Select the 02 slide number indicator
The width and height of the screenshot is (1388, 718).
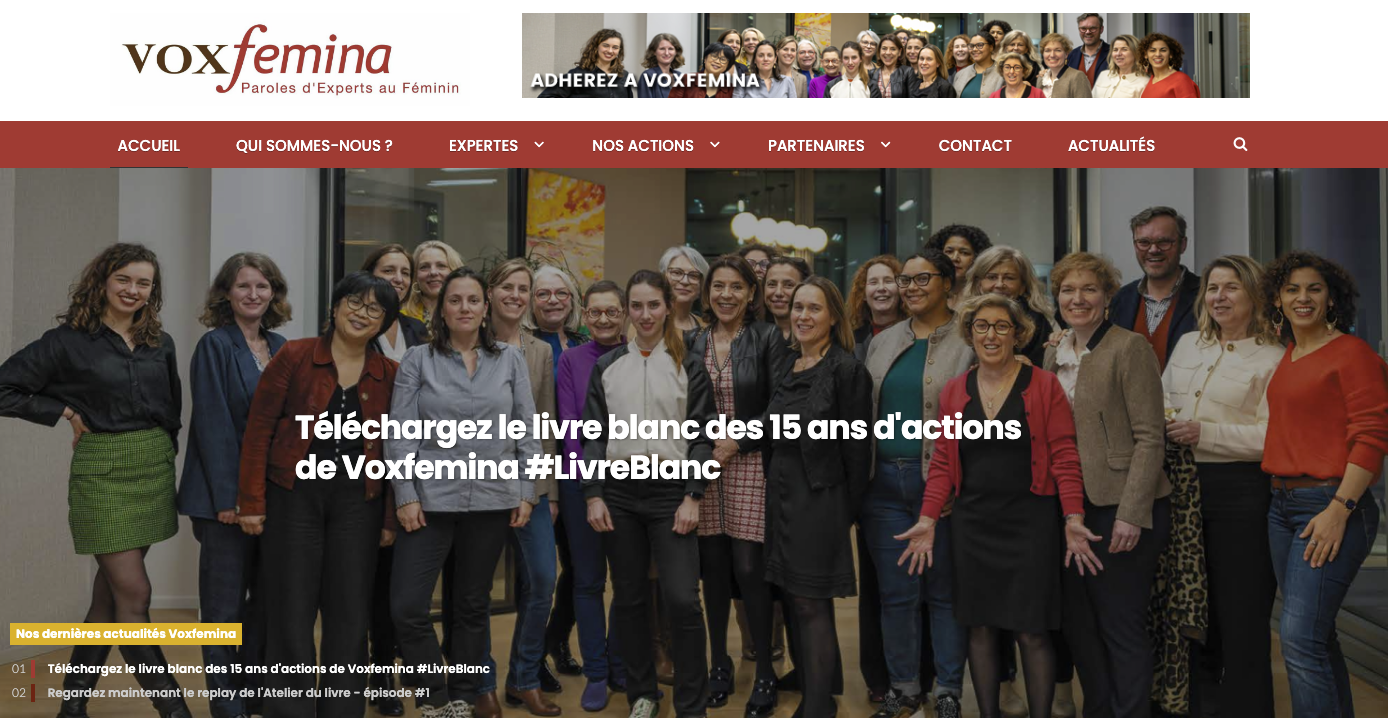click(x=19, y=692)
